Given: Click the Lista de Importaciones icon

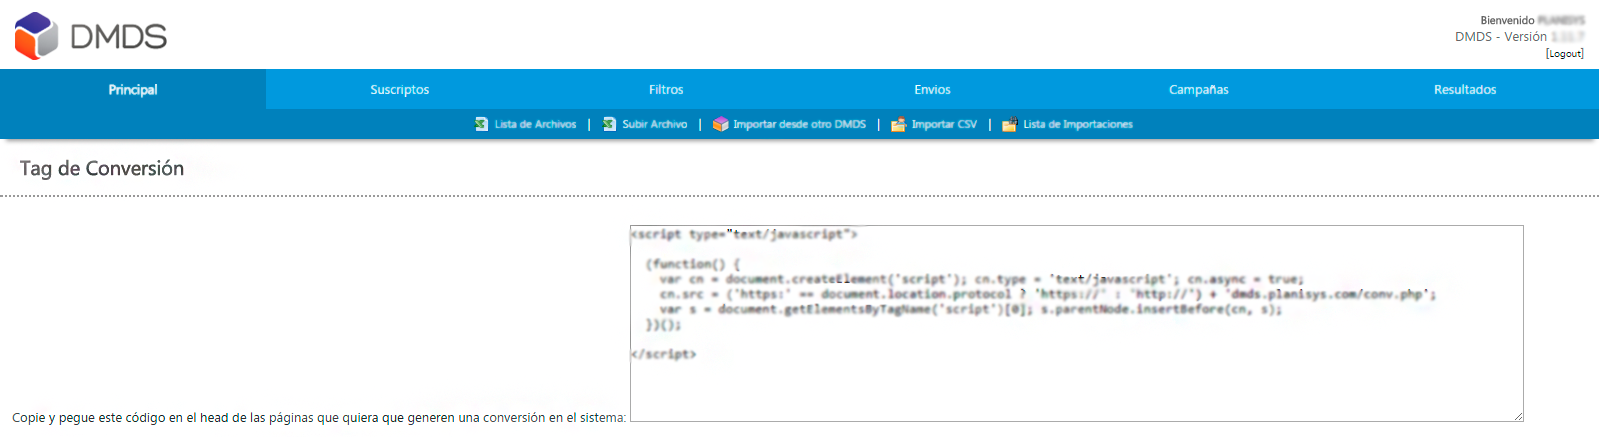Looking at the screenshot, I should pyautogui.click(x=1010, y=124).
